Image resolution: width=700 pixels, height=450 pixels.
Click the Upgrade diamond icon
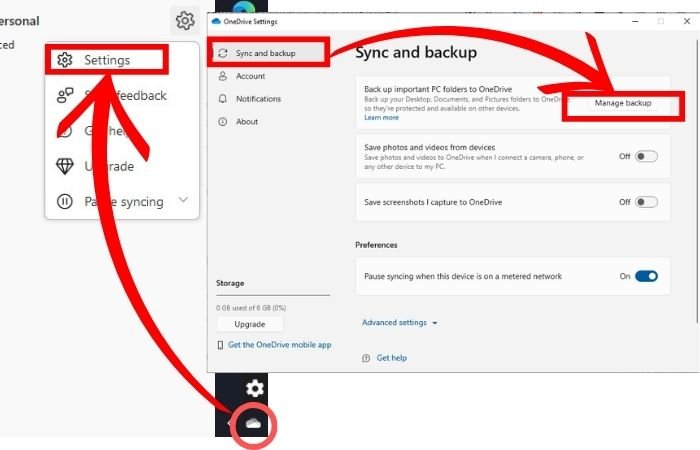pos(65,166)
